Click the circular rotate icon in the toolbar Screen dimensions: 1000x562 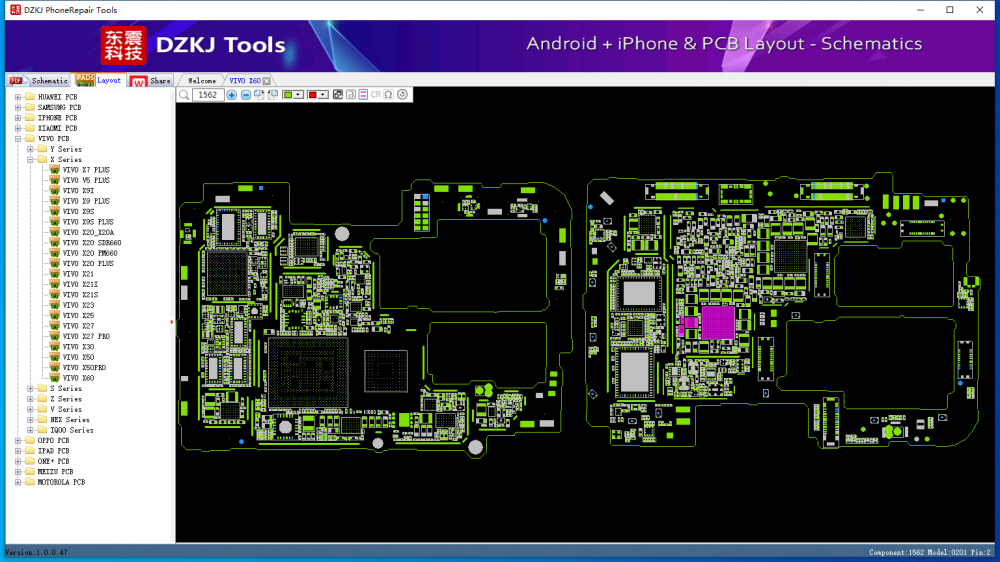coord(402,95)
